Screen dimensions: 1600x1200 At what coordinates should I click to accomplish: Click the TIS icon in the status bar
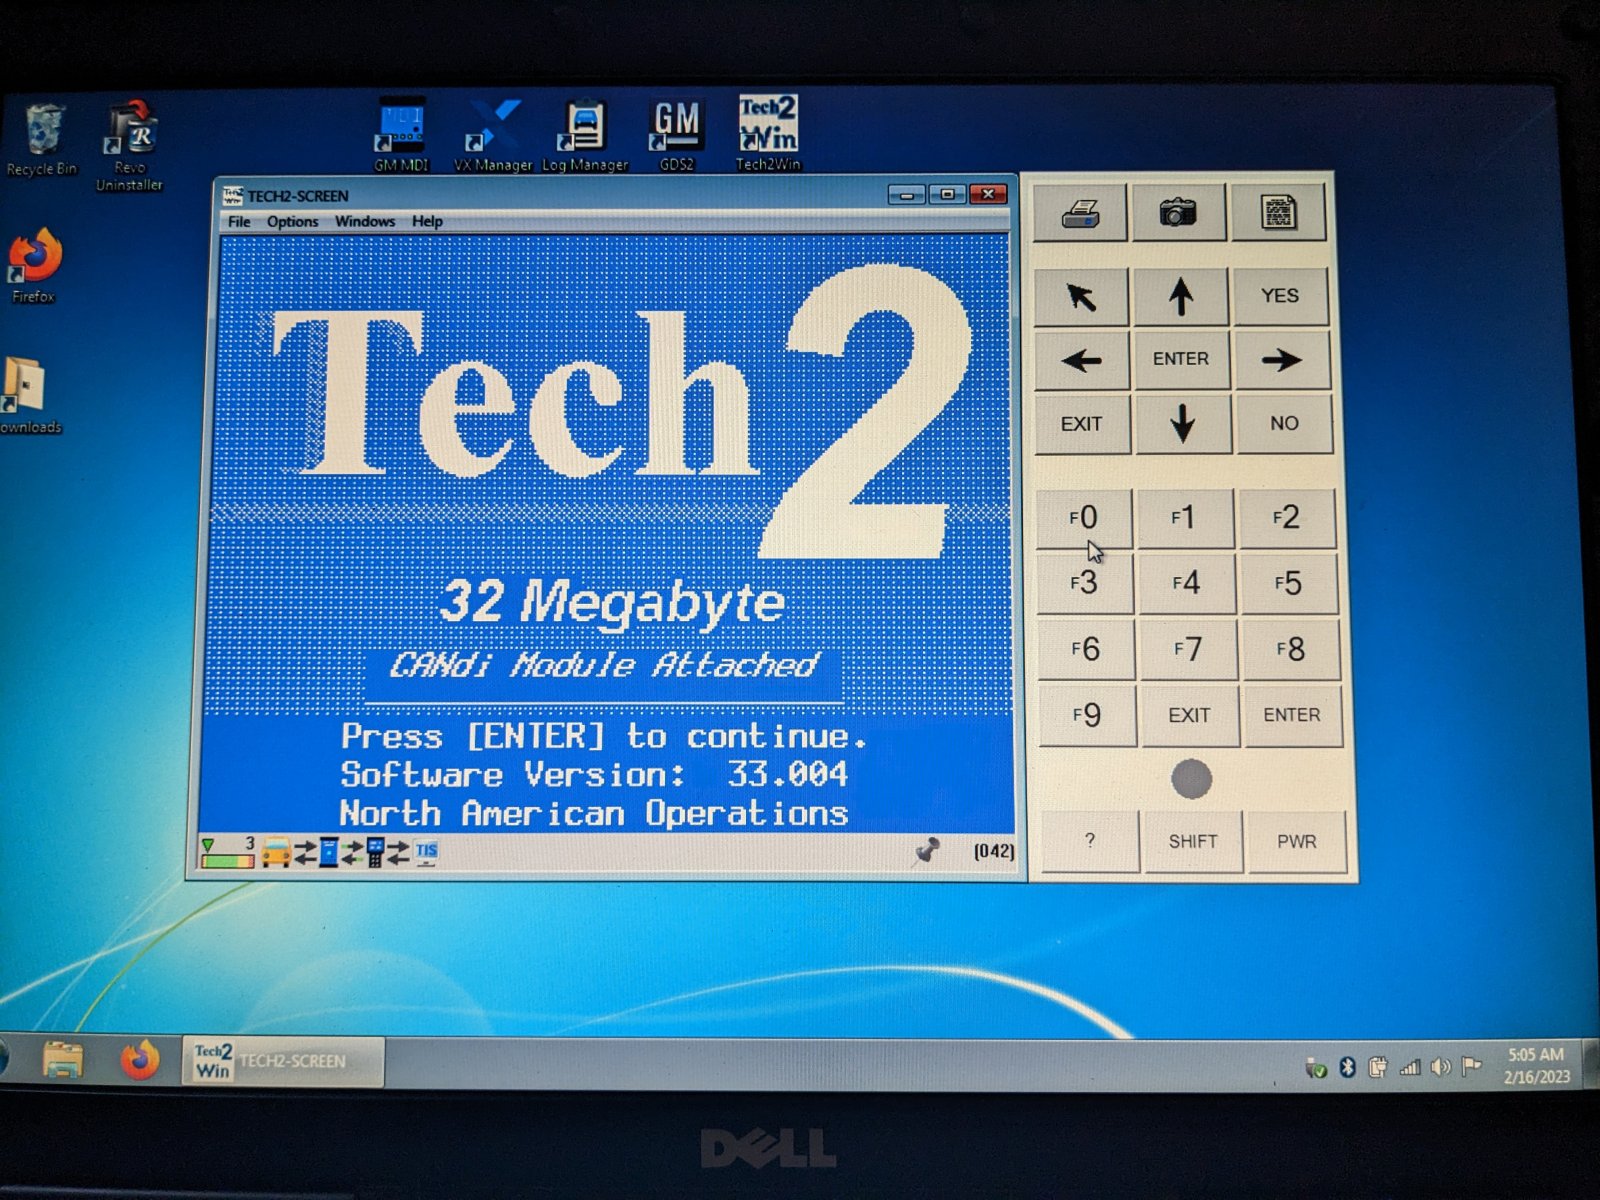[427, 853]
